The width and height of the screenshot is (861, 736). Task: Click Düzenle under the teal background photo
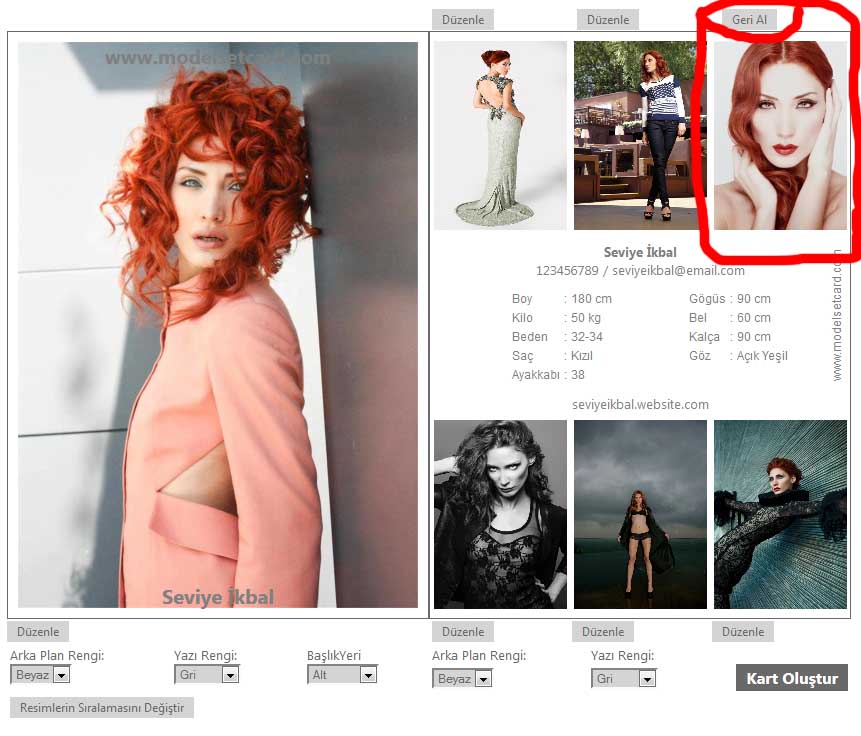742,632
